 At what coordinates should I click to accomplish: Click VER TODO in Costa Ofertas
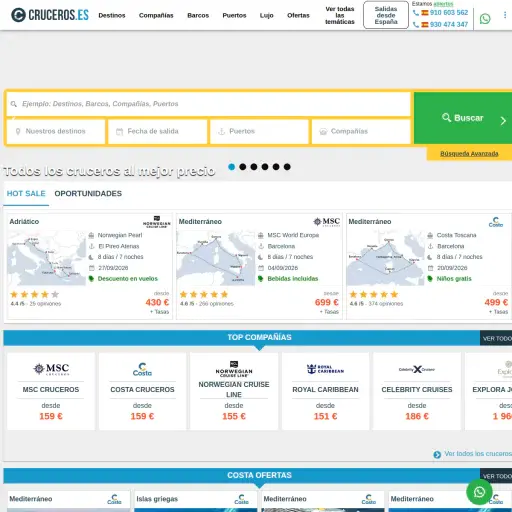pos(497,476)
